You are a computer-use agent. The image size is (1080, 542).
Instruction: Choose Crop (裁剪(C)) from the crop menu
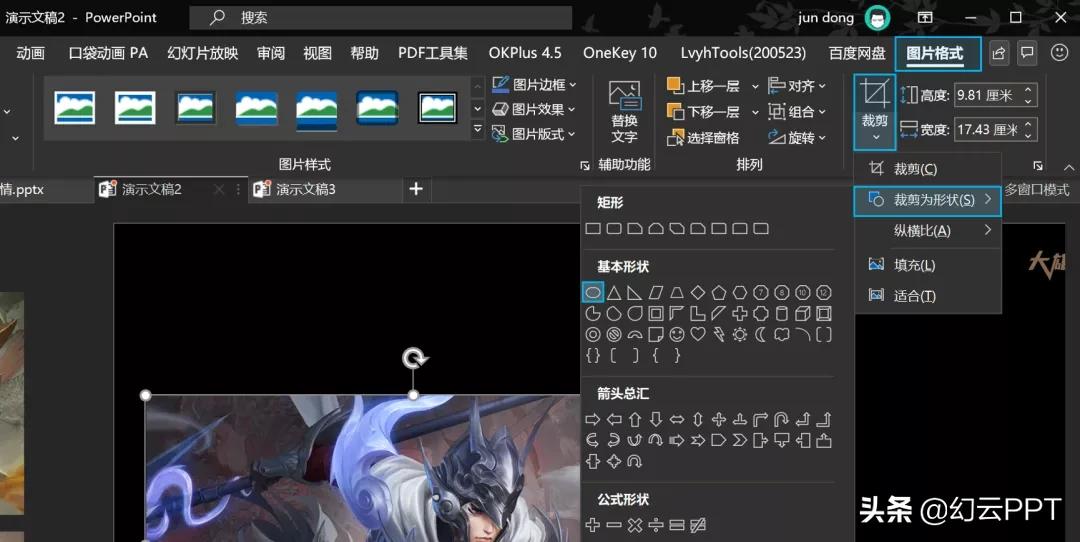pyautogui.click(x=927, y=169)
